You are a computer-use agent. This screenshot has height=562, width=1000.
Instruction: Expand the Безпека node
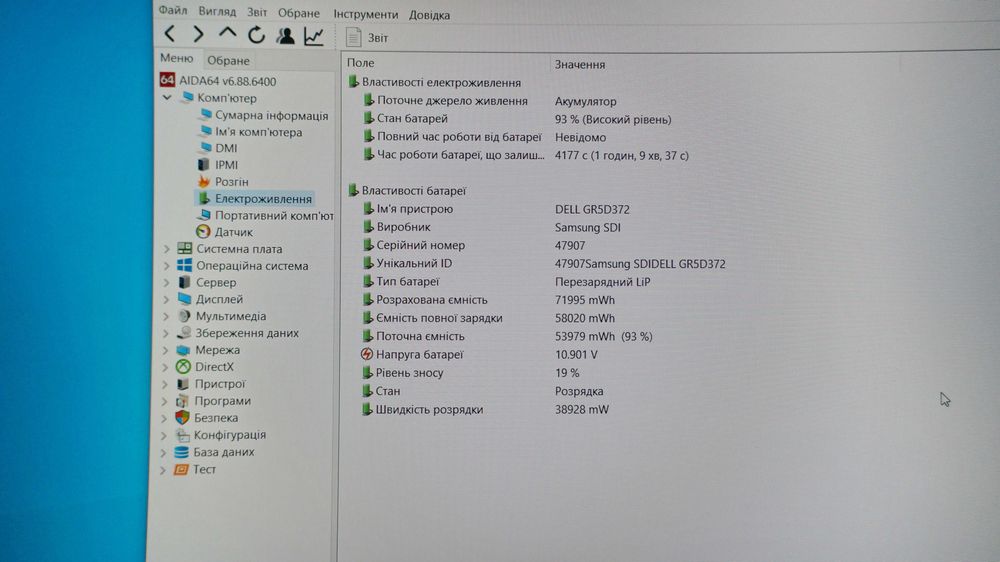pyautogui.click(x=163, y=418)
